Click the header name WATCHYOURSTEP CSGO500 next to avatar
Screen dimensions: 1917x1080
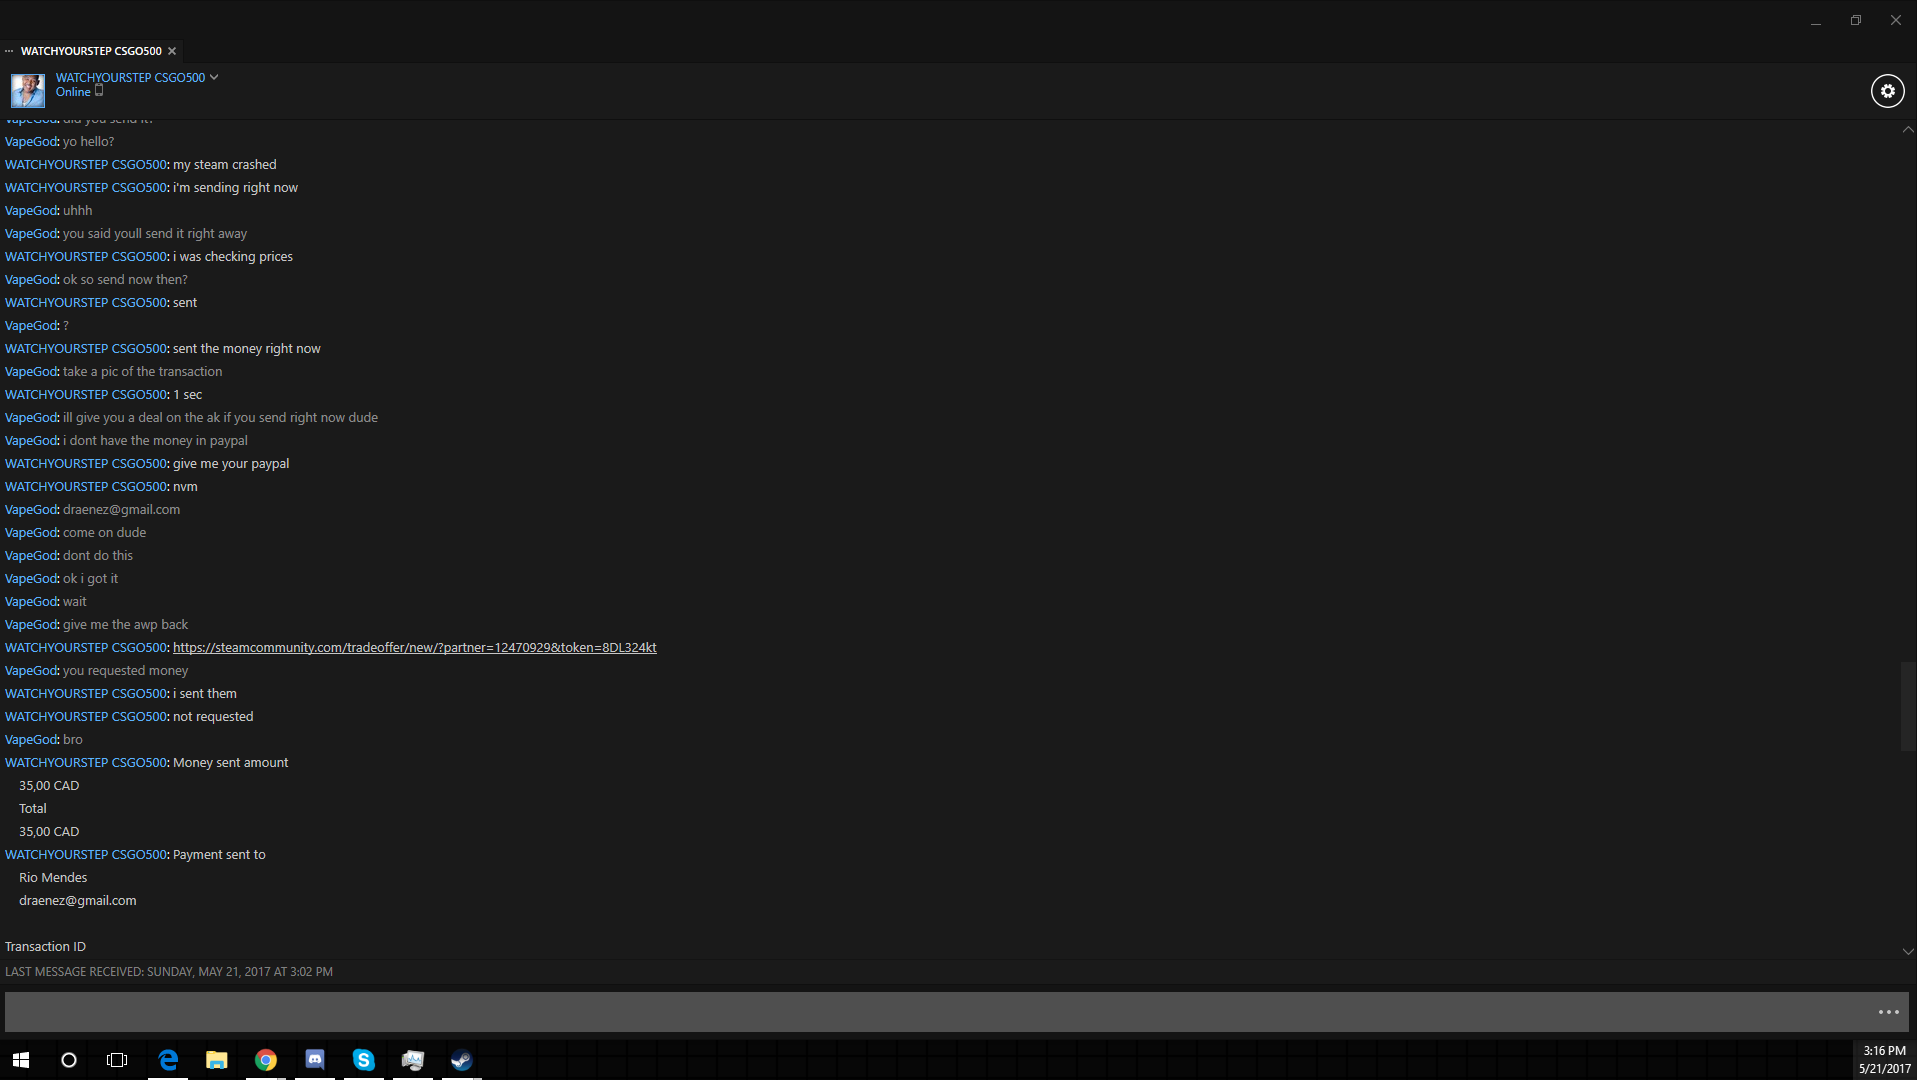point(130,78)
